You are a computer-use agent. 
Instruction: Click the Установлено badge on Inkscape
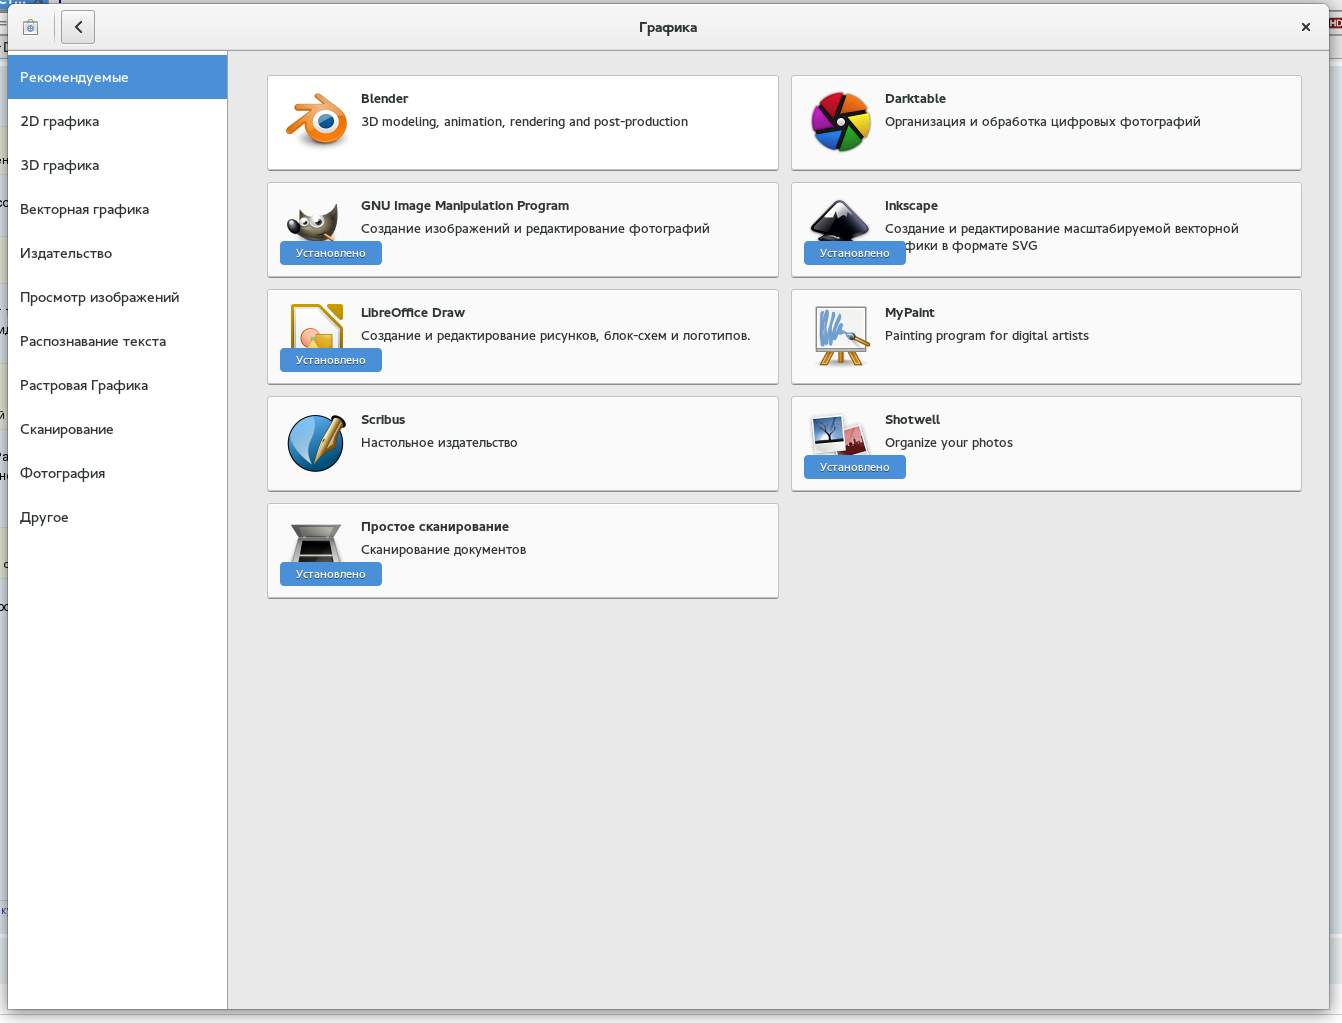855,253
